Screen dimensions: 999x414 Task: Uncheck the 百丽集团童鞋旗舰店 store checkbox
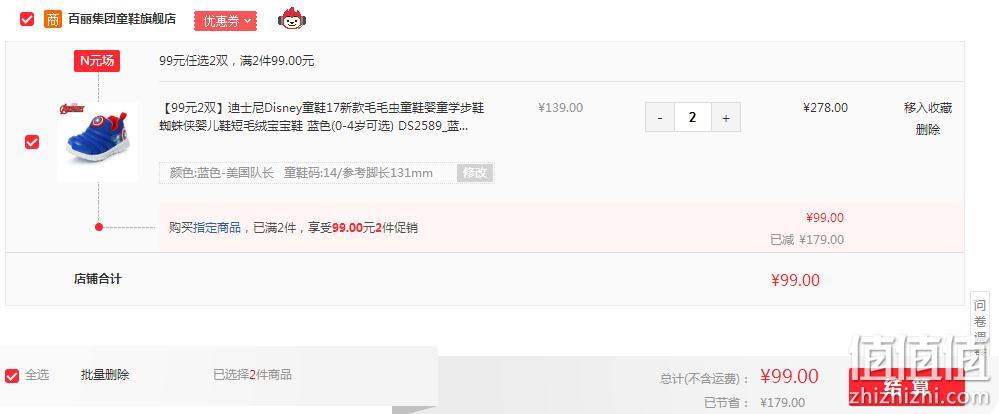(x=27, y=19)
